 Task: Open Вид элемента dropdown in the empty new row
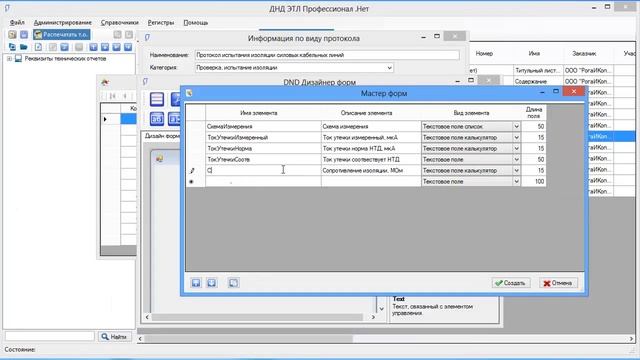point(516,182)
